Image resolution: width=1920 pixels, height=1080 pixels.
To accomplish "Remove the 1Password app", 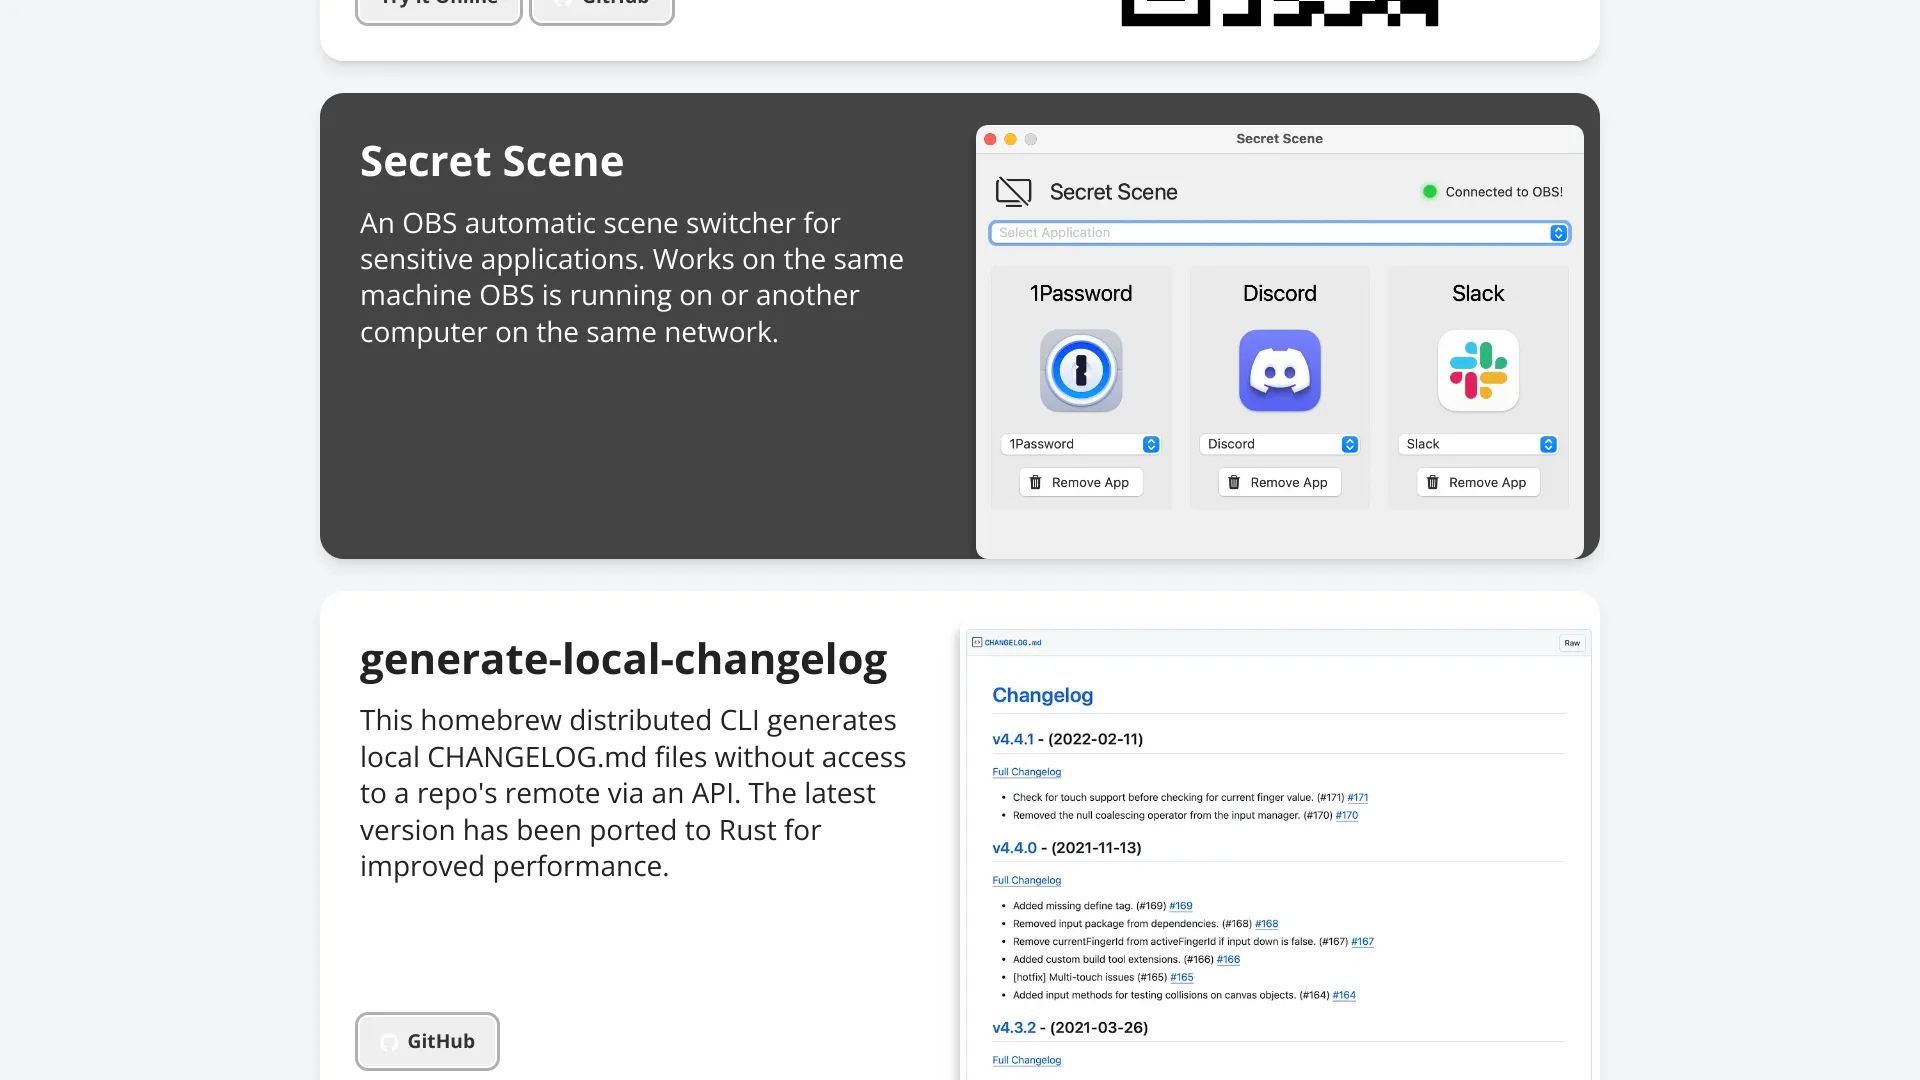I will [x=1081, y=482].
